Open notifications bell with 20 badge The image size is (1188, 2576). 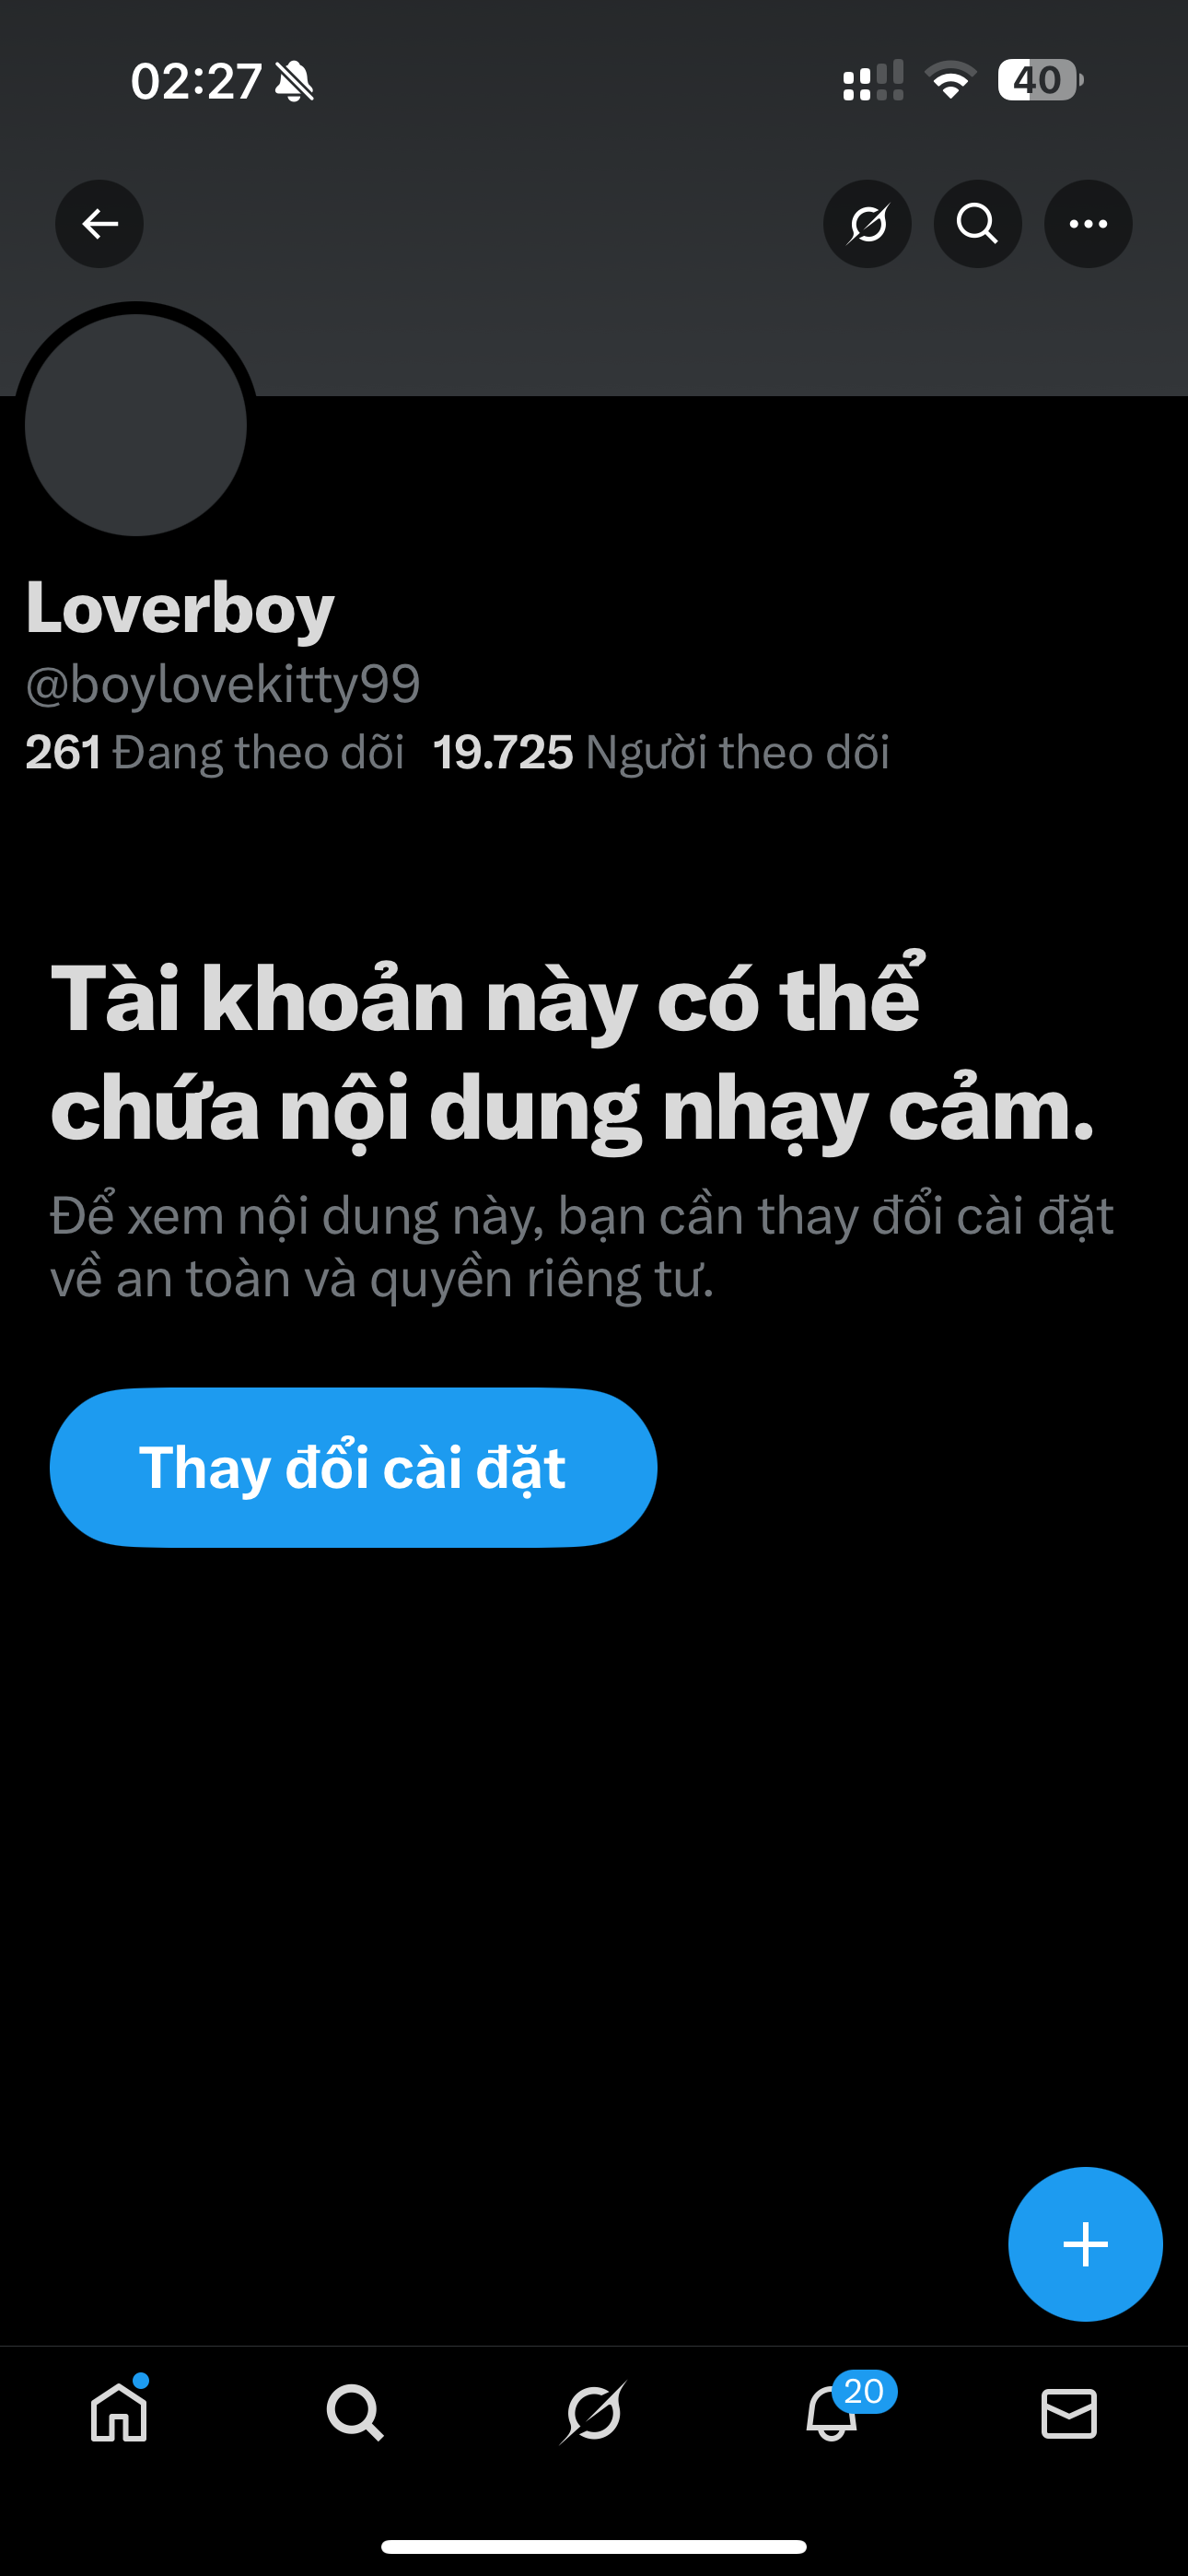point(832,2412)
